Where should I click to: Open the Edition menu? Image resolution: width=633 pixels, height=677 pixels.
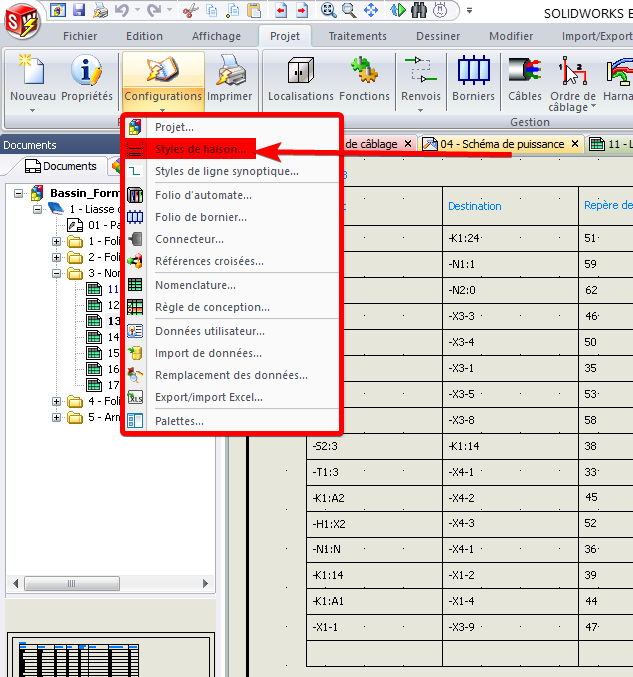[144, 36]
